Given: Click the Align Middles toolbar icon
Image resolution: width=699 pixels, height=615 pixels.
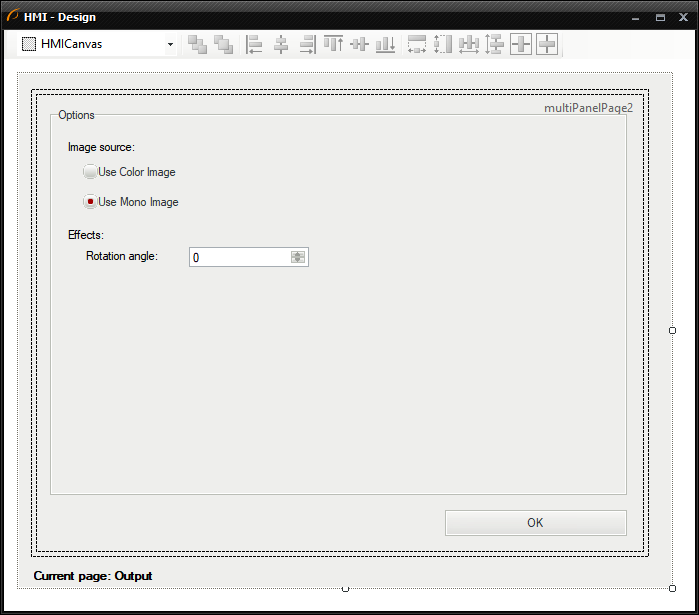Looking at the screenshot, I should [359, 44].
